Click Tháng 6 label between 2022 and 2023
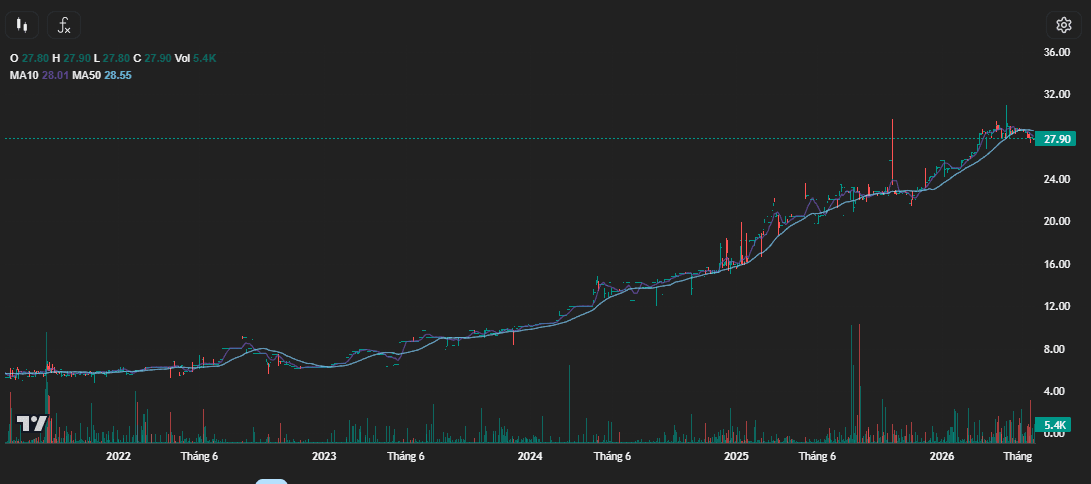 coord(200,456)
